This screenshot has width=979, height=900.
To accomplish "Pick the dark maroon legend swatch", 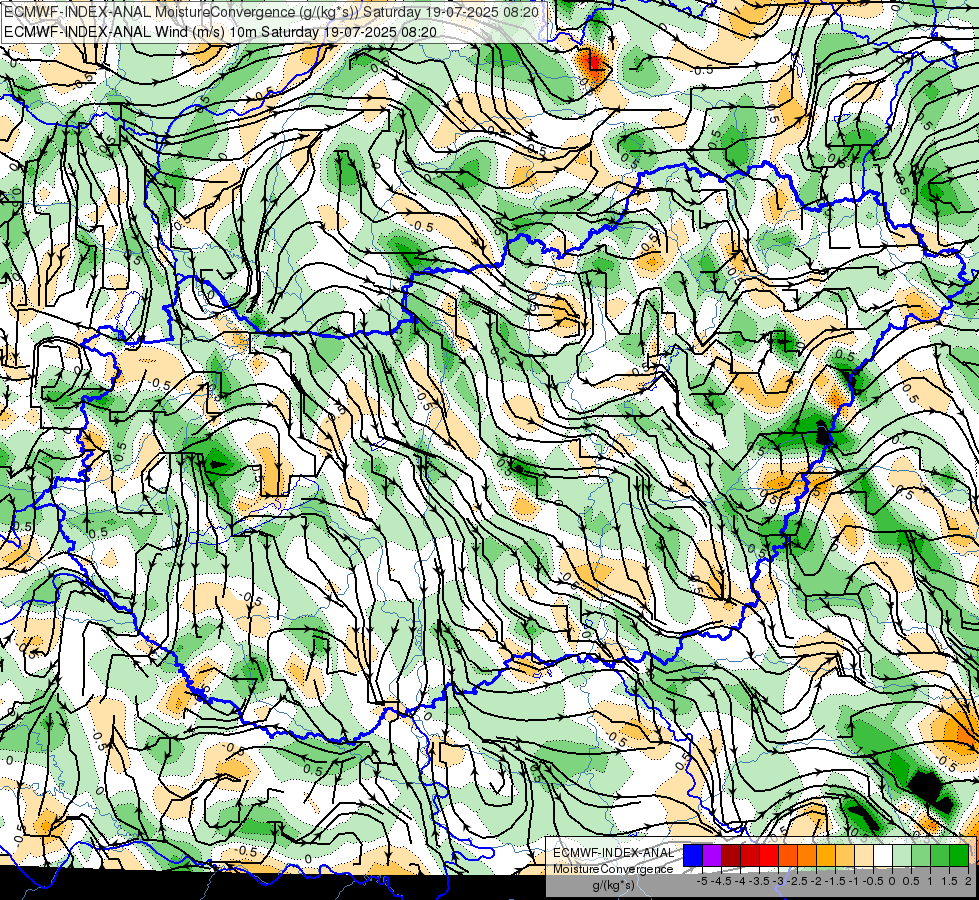I will point(731,855).
